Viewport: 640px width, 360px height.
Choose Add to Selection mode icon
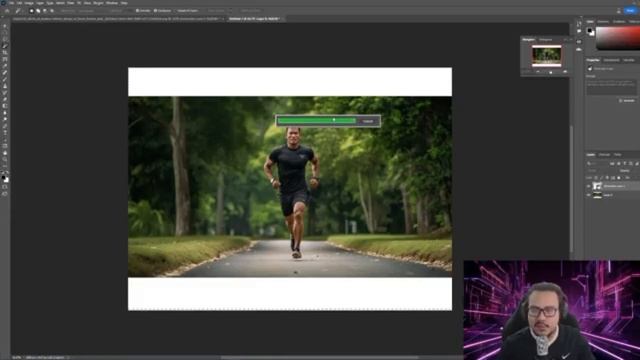point(38,11)
